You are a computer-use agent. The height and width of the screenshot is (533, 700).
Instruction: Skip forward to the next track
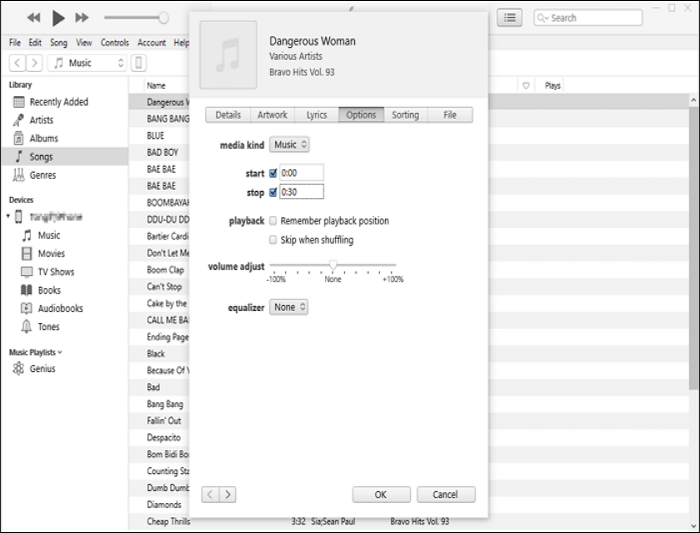click(82, 17)
